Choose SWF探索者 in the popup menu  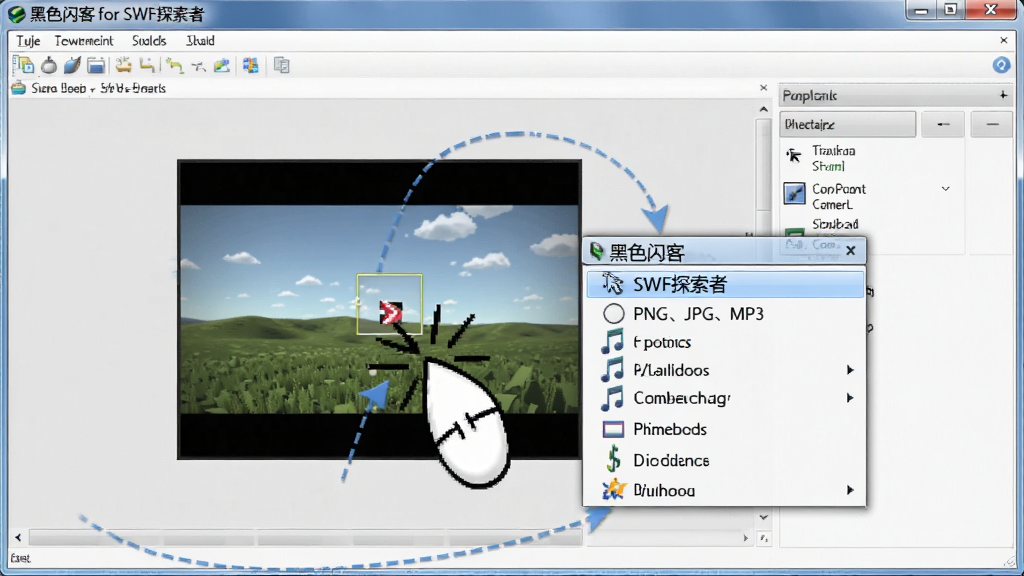(x=726, y=284)
